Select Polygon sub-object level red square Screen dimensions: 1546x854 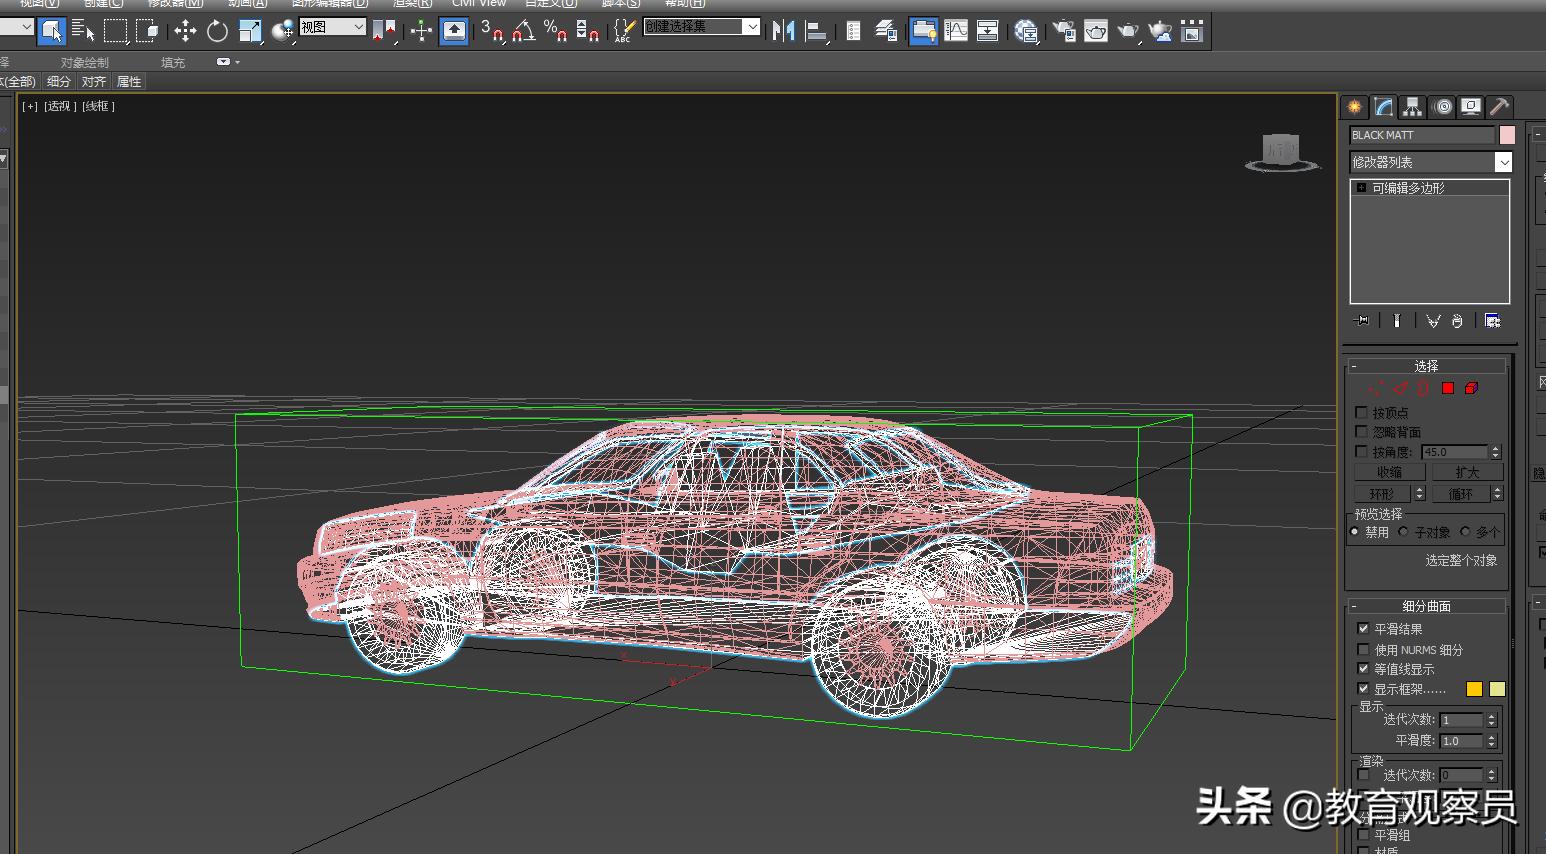[x=1448, y=388]
